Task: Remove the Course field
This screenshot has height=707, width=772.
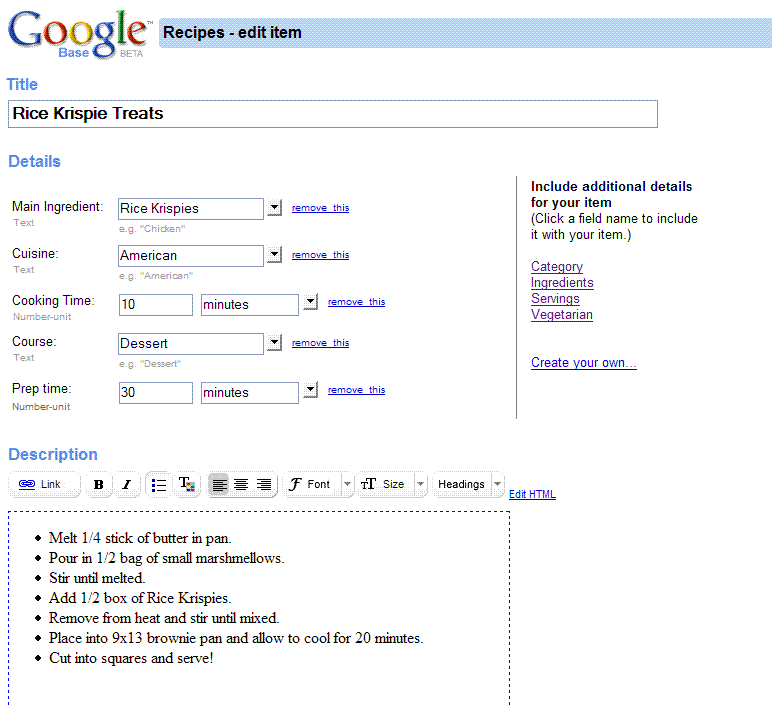Action: 321,343
